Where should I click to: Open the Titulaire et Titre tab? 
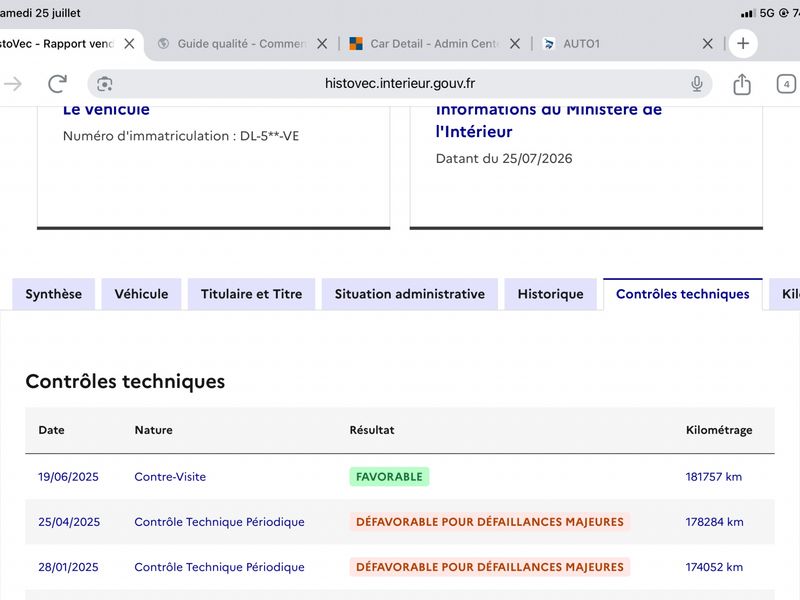coord(252,294)
